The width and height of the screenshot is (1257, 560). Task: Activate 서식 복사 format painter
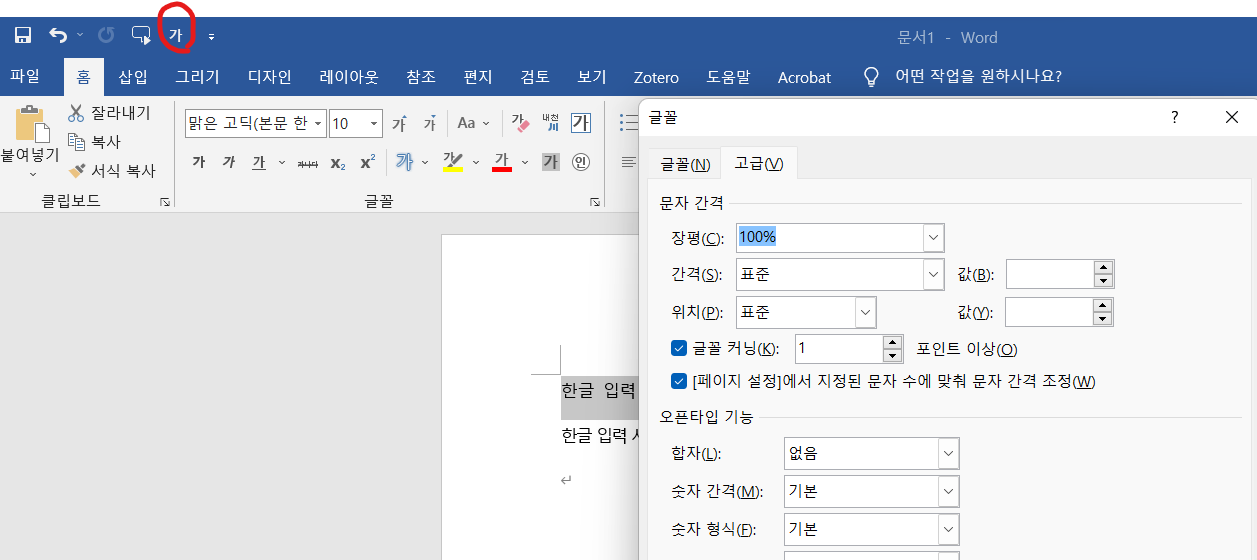pos(111,171)
